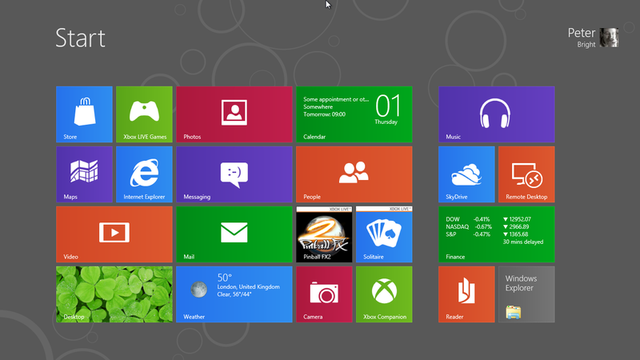Open the Music headphones tile

click(496, 114)
